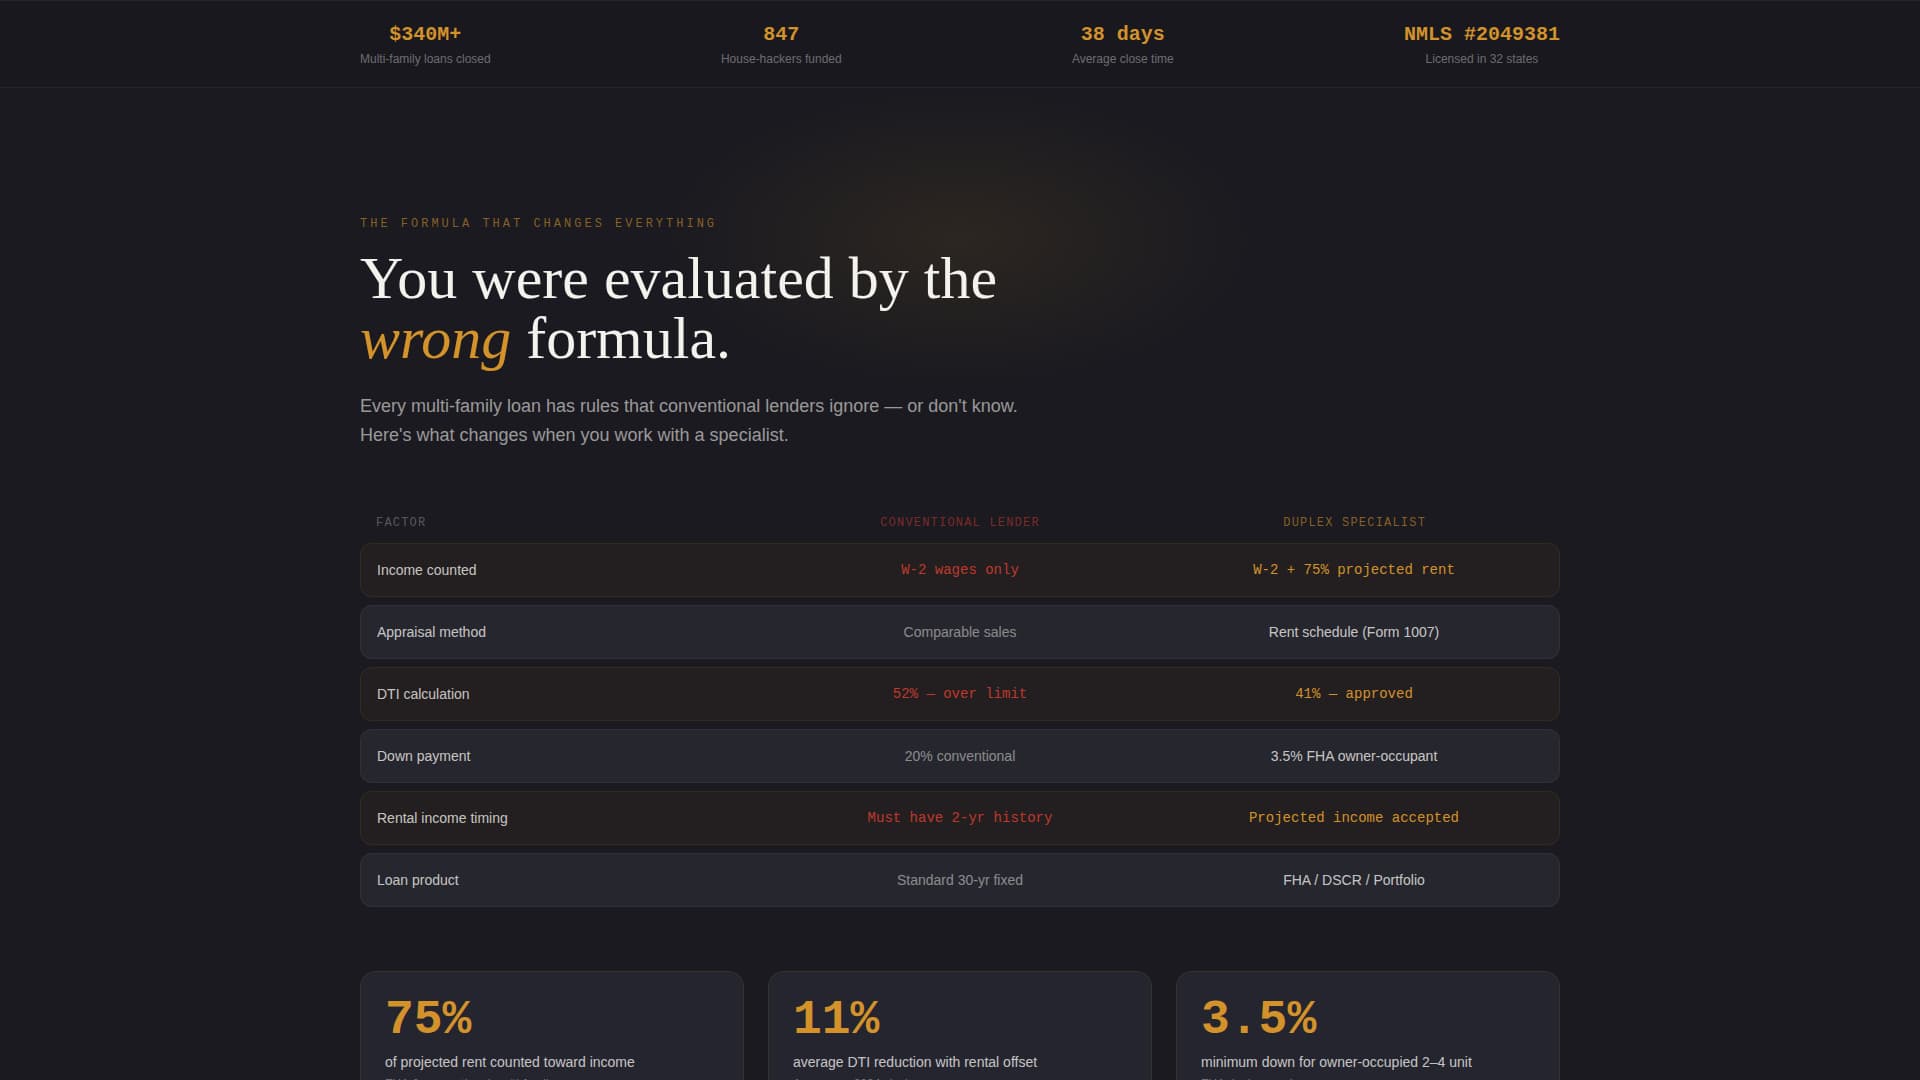The height and width of the screenshot is (1080, 1920).
Task: Click the Loan product row
Action: tap(959, 880)
